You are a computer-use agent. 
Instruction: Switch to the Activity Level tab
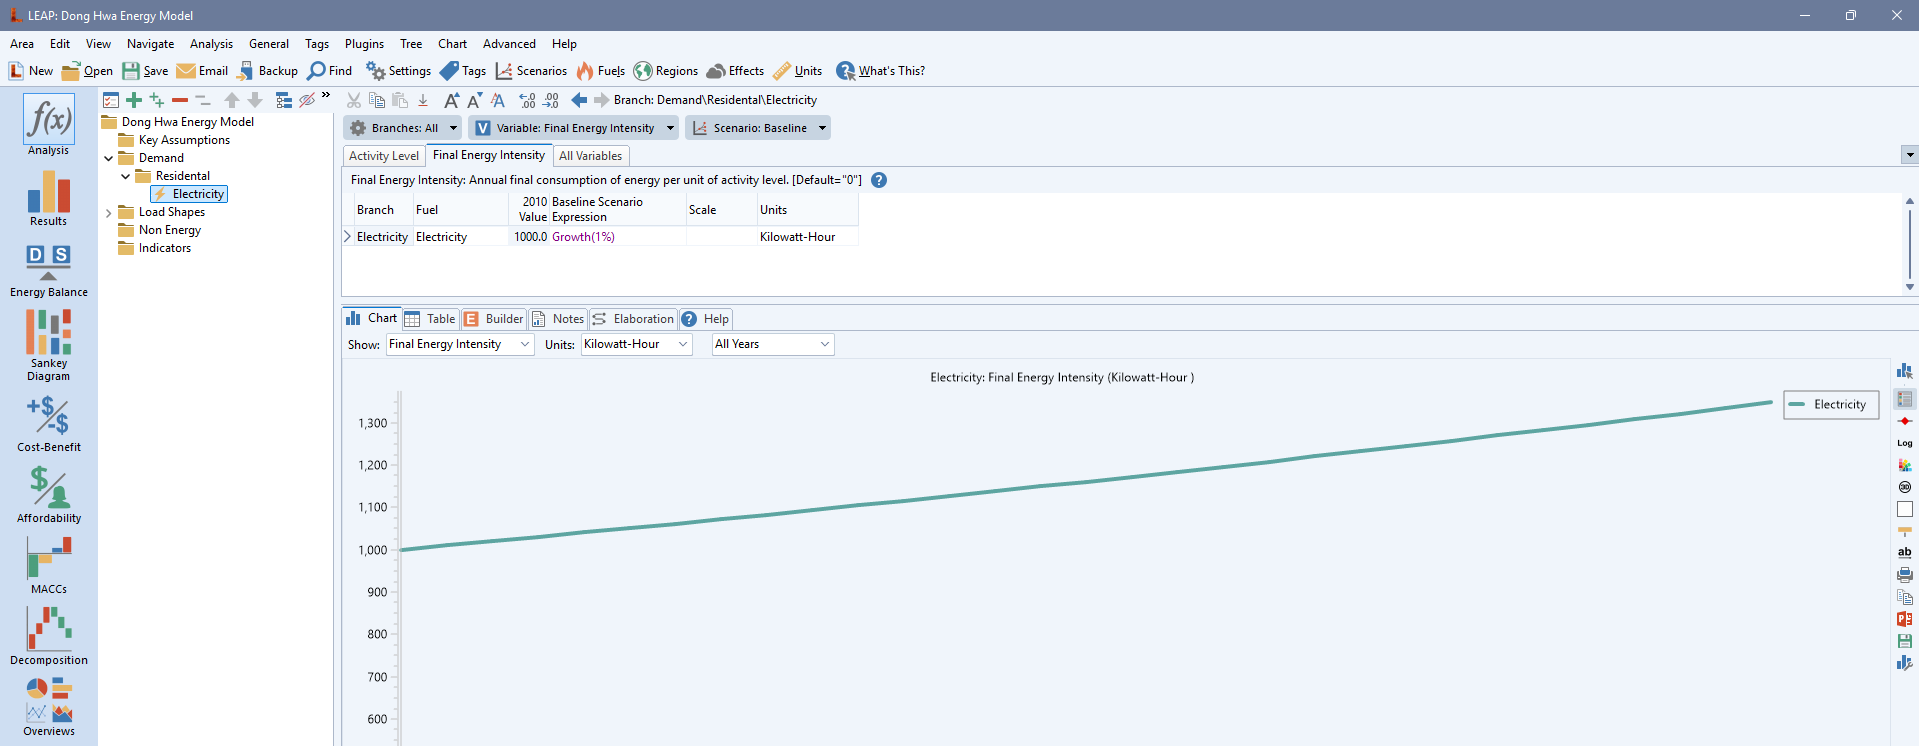[384, 156]
